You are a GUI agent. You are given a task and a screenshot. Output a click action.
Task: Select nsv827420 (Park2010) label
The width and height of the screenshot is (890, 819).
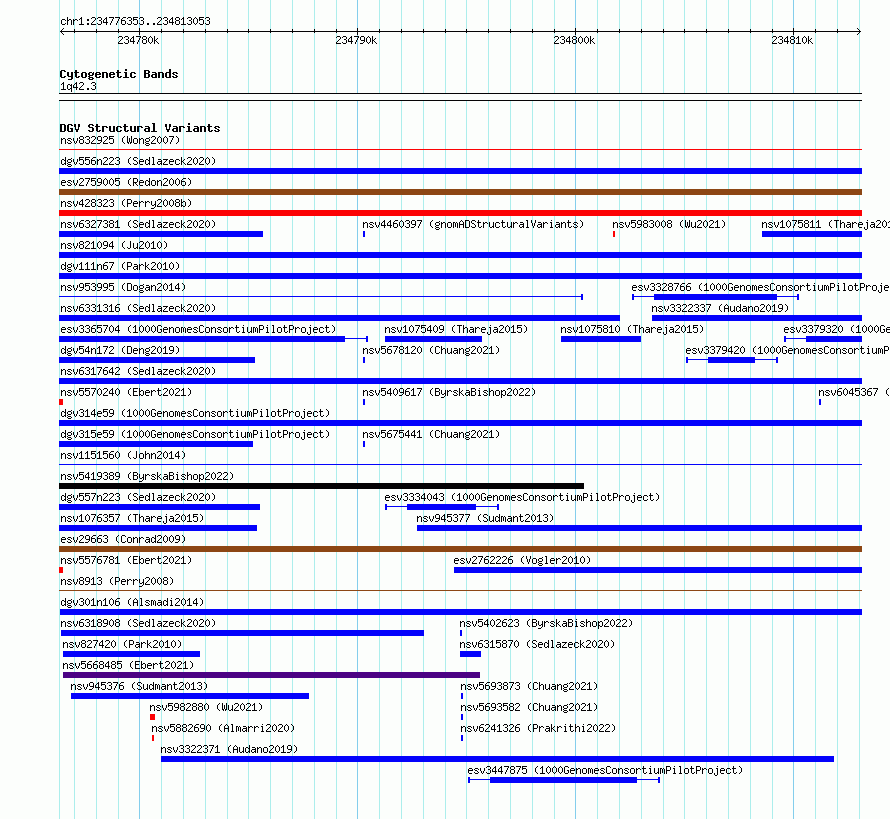[x=122, y=644]
